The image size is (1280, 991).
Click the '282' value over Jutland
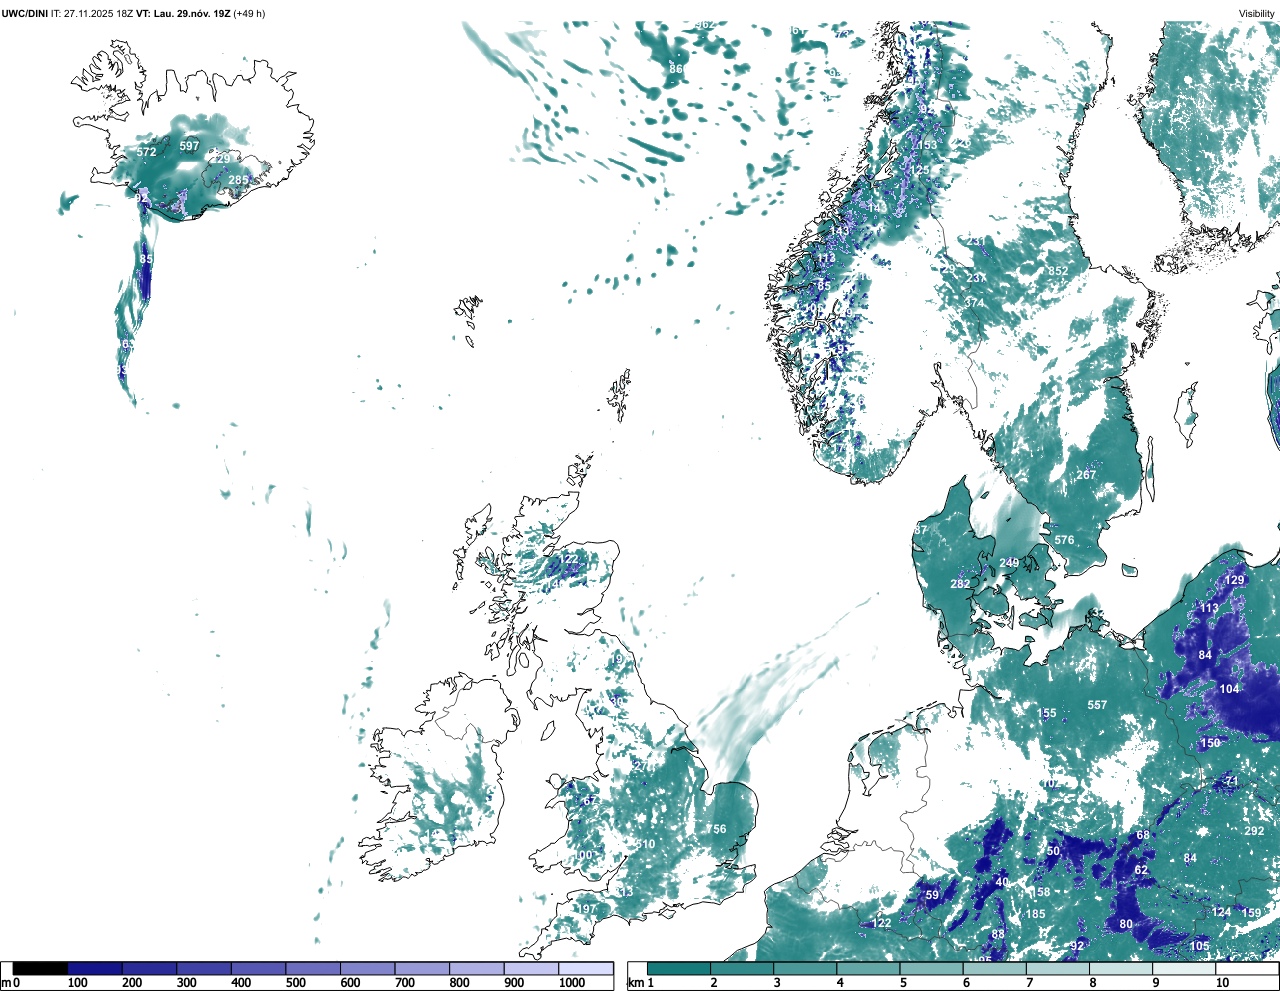[960, 584]
